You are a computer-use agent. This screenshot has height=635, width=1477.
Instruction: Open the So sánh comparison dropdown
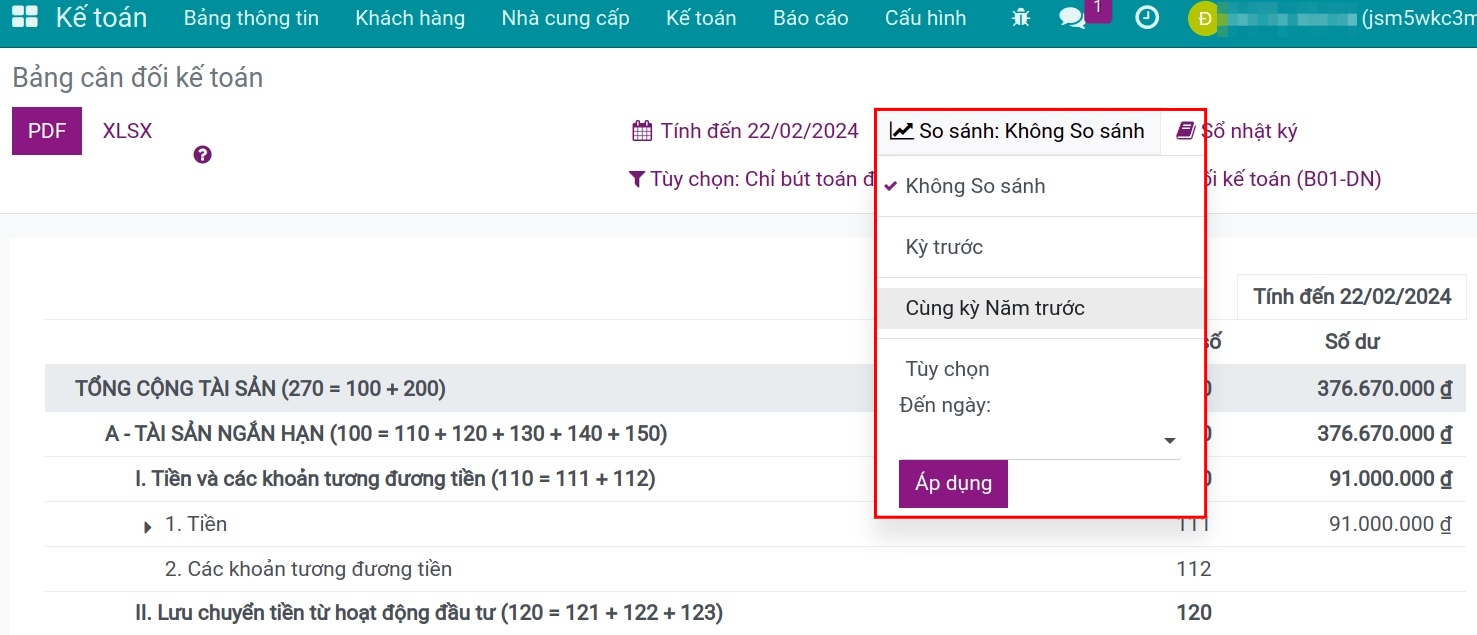[1019, 130]
